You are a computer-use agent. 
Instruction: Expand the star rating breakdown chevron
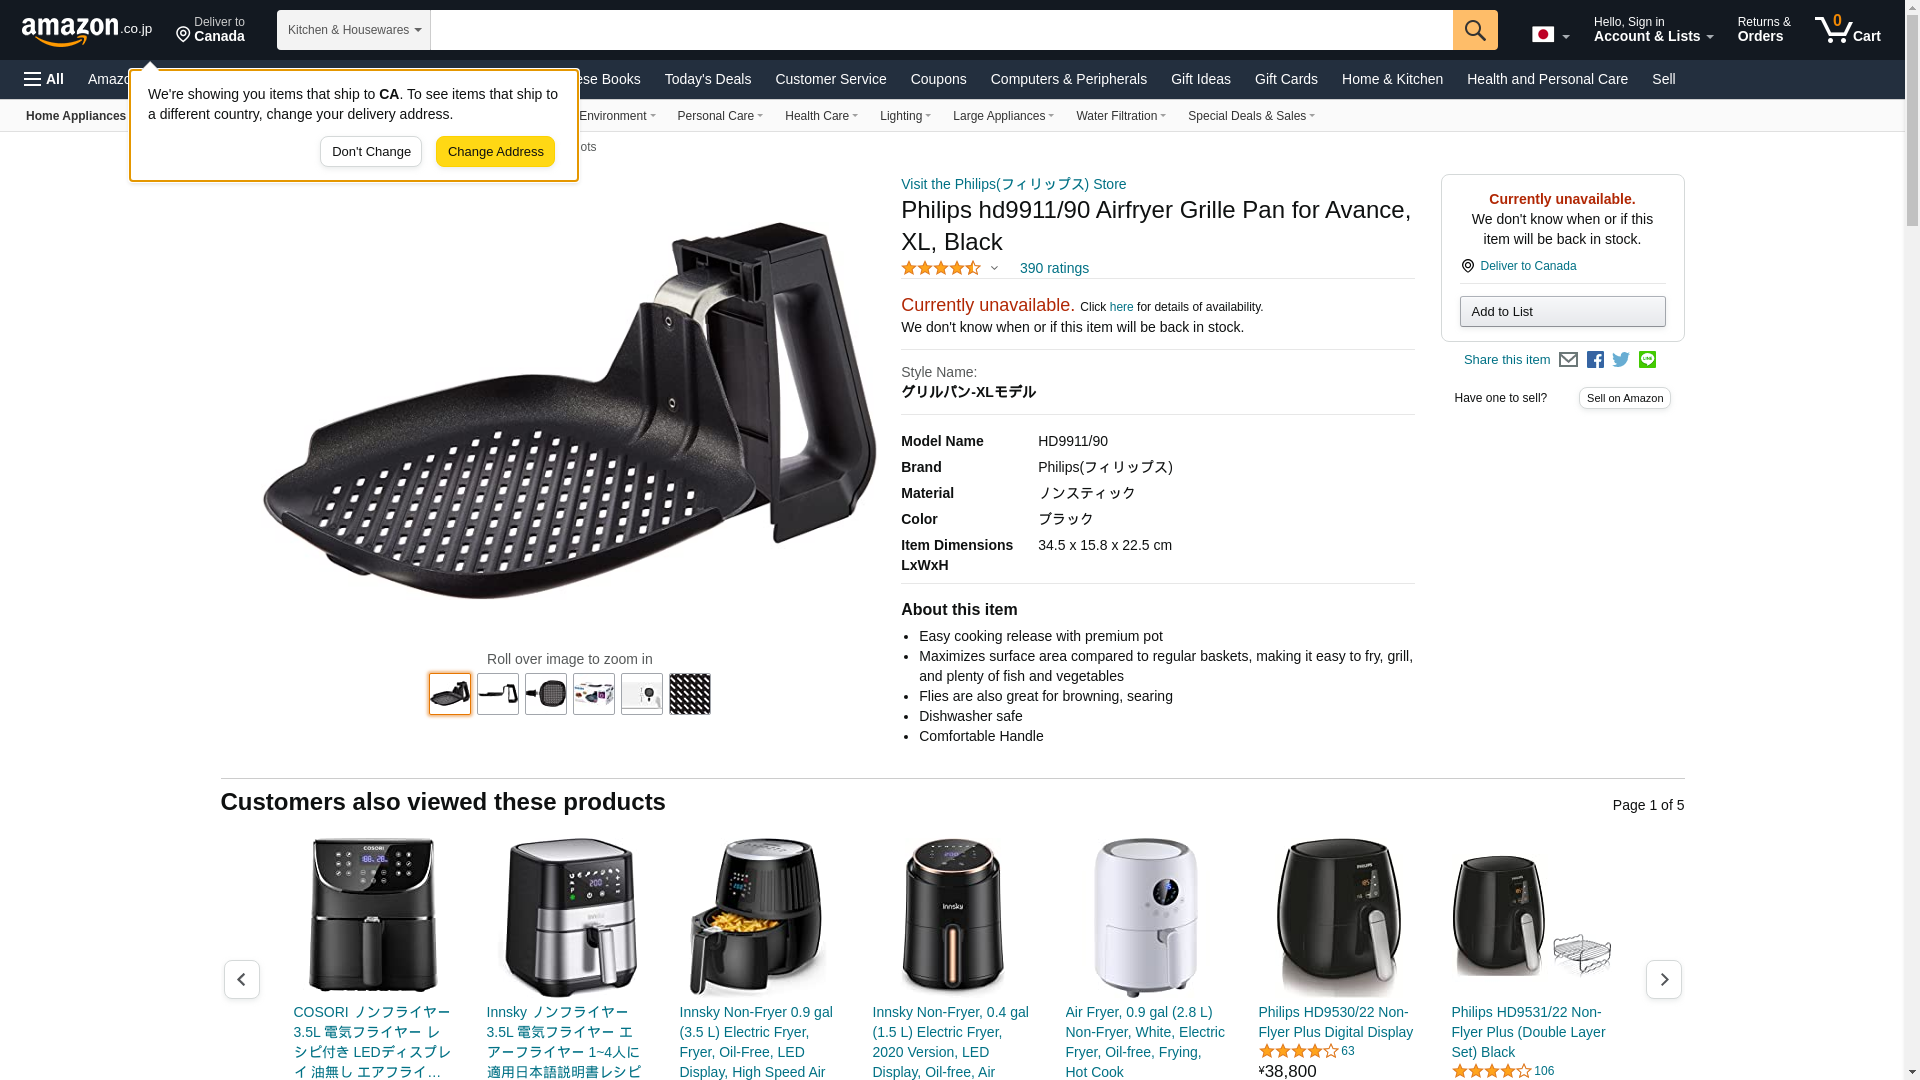click(x=994, y=268)
